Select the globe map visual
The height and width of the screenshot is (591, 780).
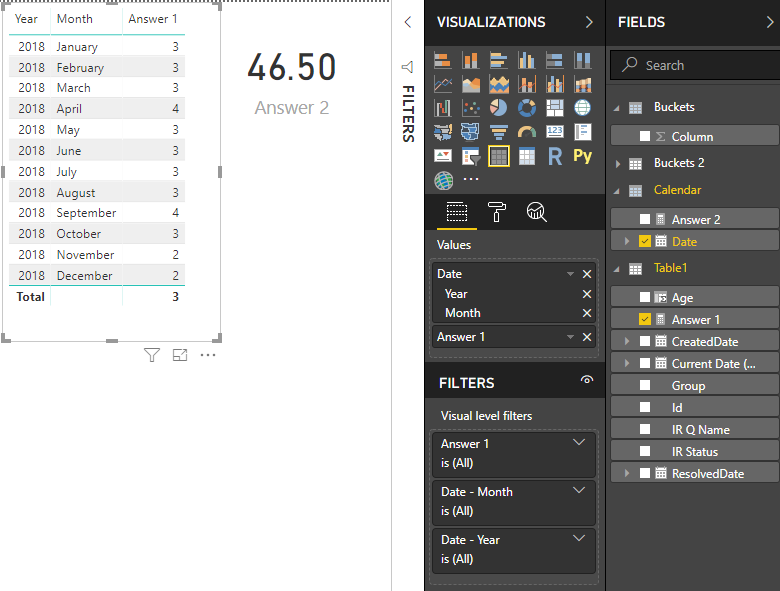coord(583,107)
